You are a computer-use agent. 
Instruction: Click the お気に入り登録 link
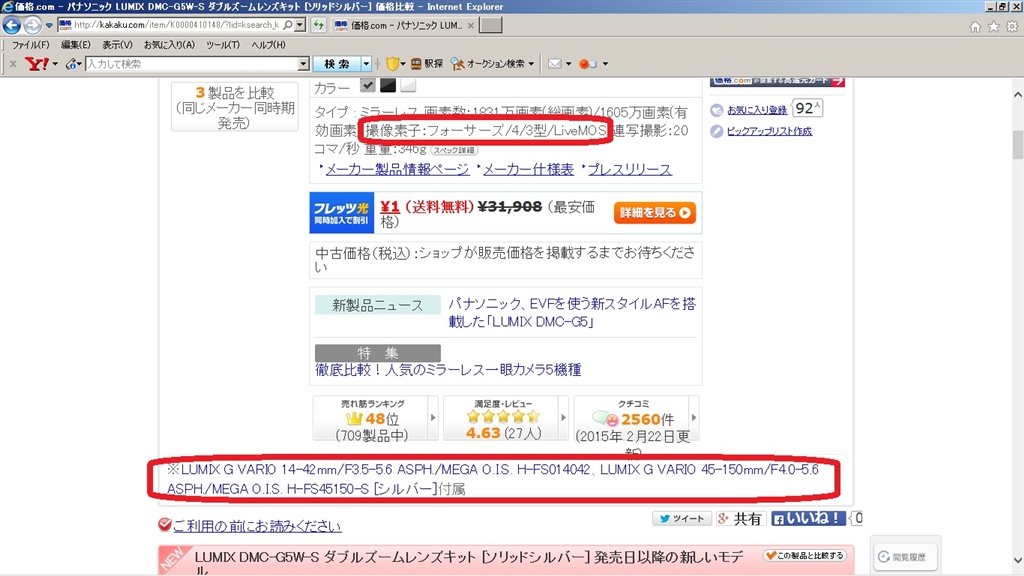757,110
